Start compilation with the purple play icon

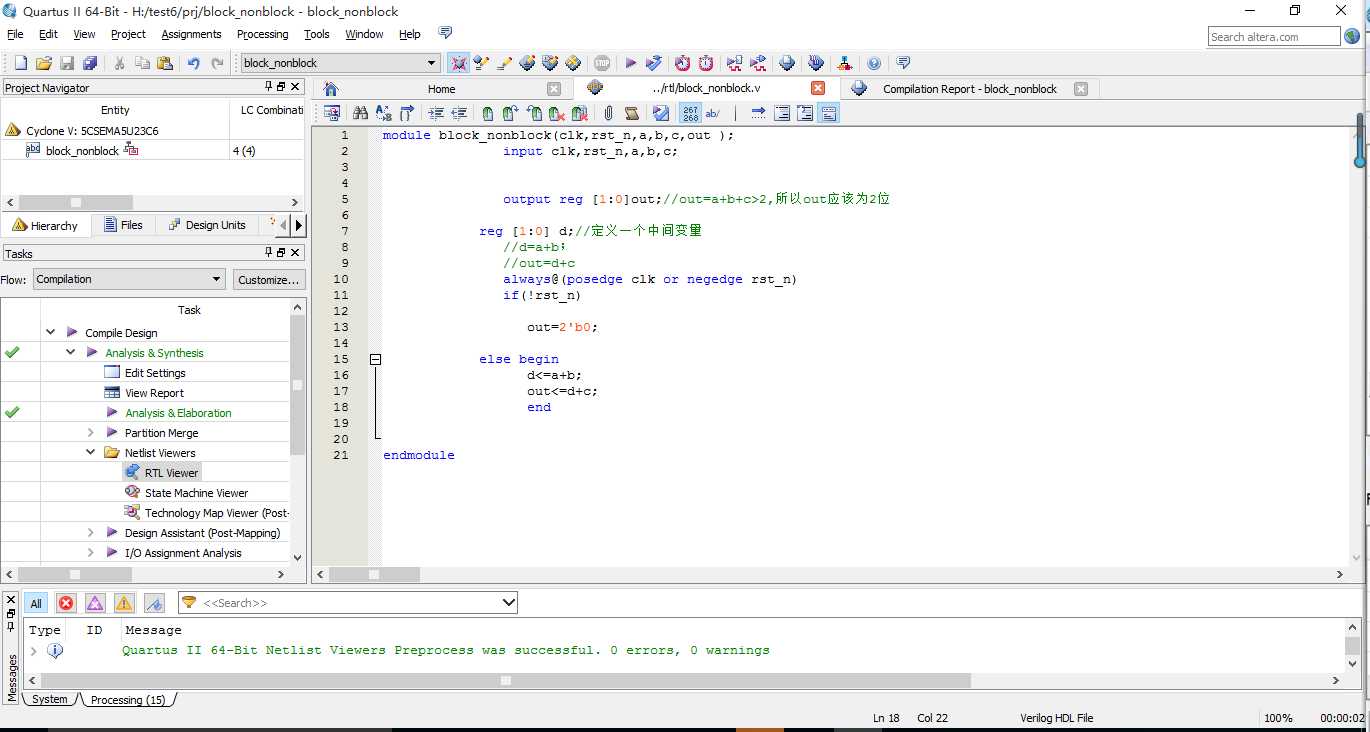pos(631,63)
